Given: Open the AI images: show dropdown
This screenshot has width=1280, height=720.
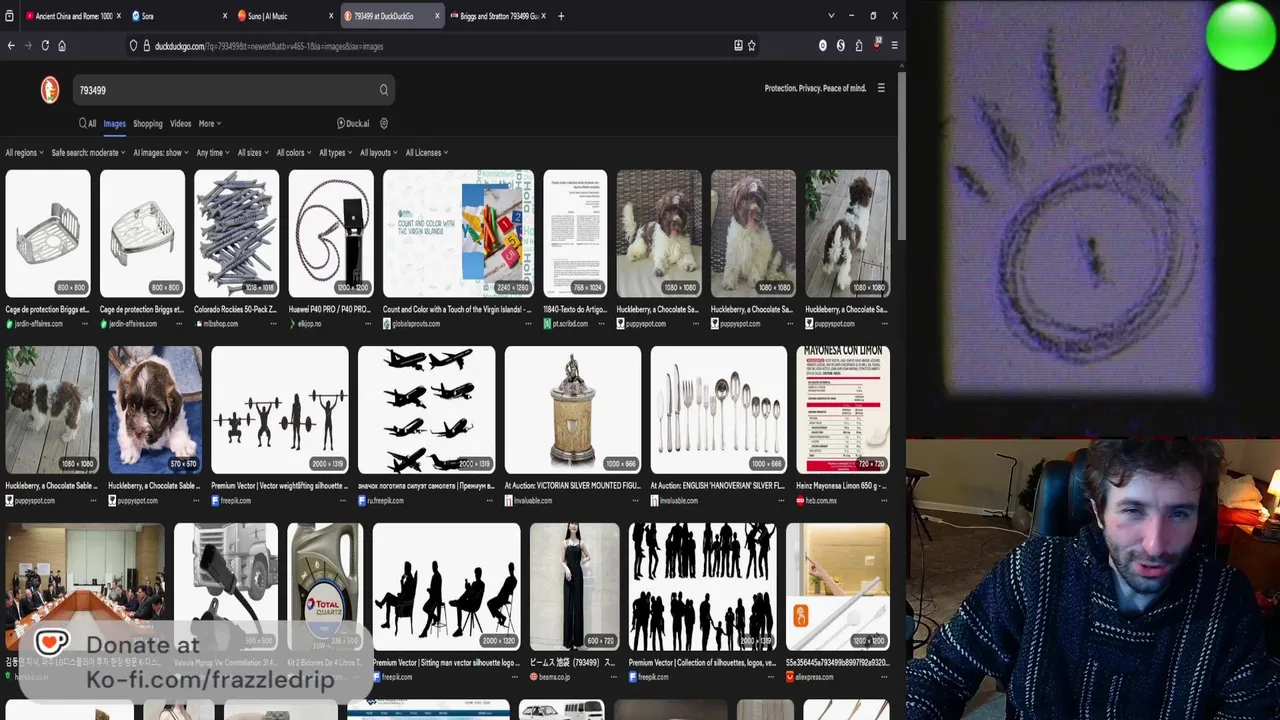Looking at the screenshot, I should [x=161, y=153].
